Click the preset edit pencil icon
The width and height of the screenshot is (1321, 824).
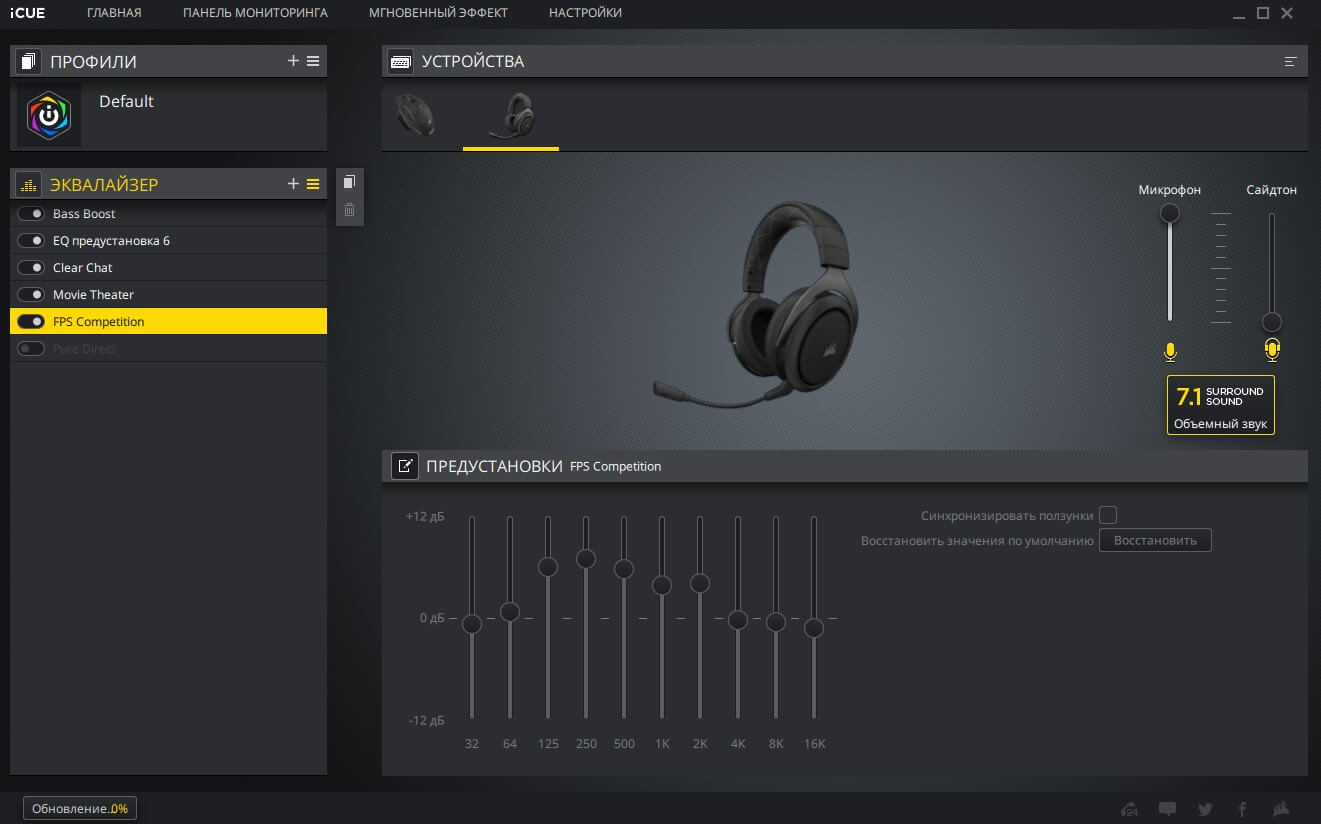(405, 466)
